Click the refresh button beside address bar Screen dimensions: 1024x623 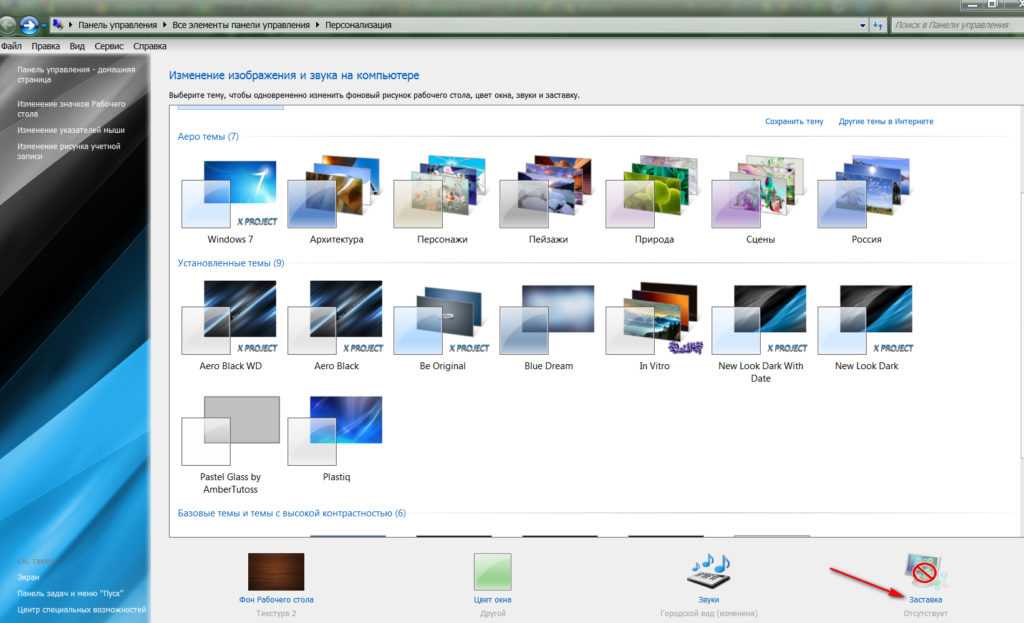(877, 25)
